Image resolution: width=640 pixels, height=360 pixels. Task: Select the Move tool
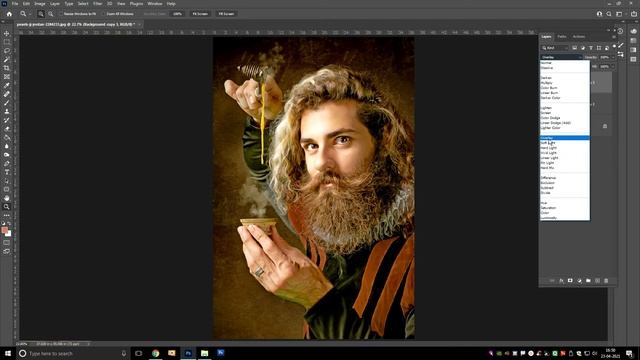tap(7, 33)
